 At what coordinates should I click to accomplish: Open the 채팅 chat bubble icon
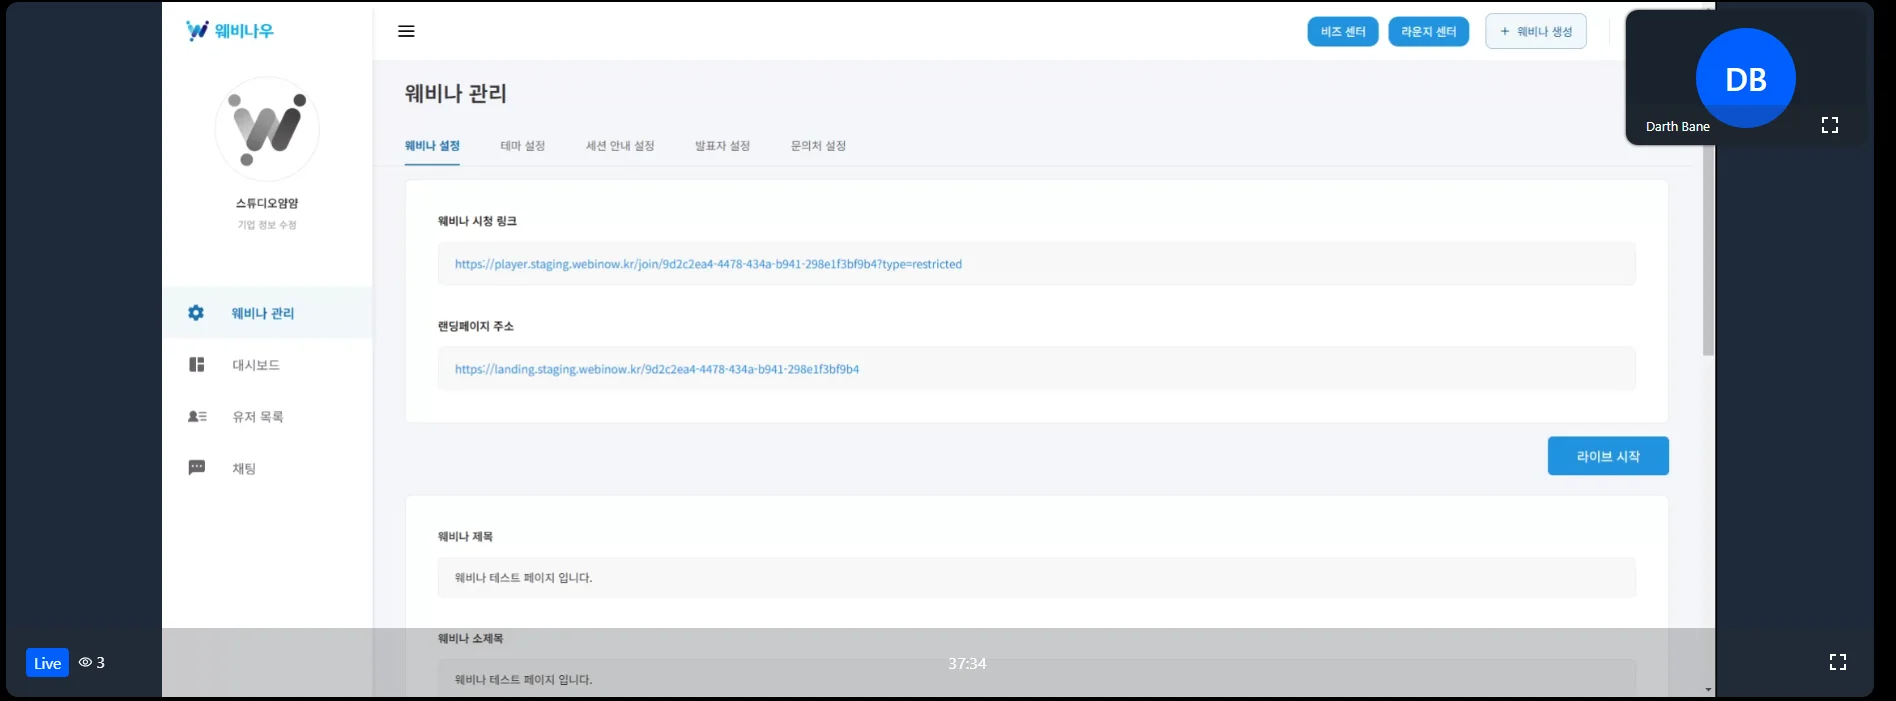click(197, 468)
